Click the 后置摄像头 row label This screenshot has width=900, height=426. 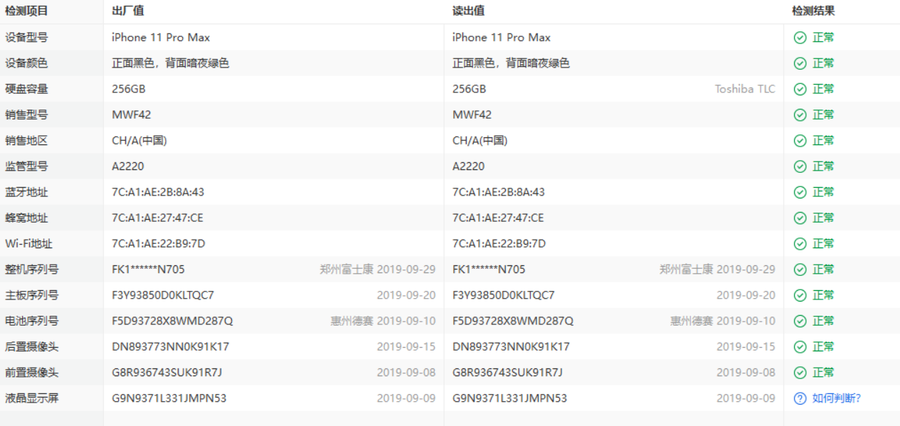(32, 347)
